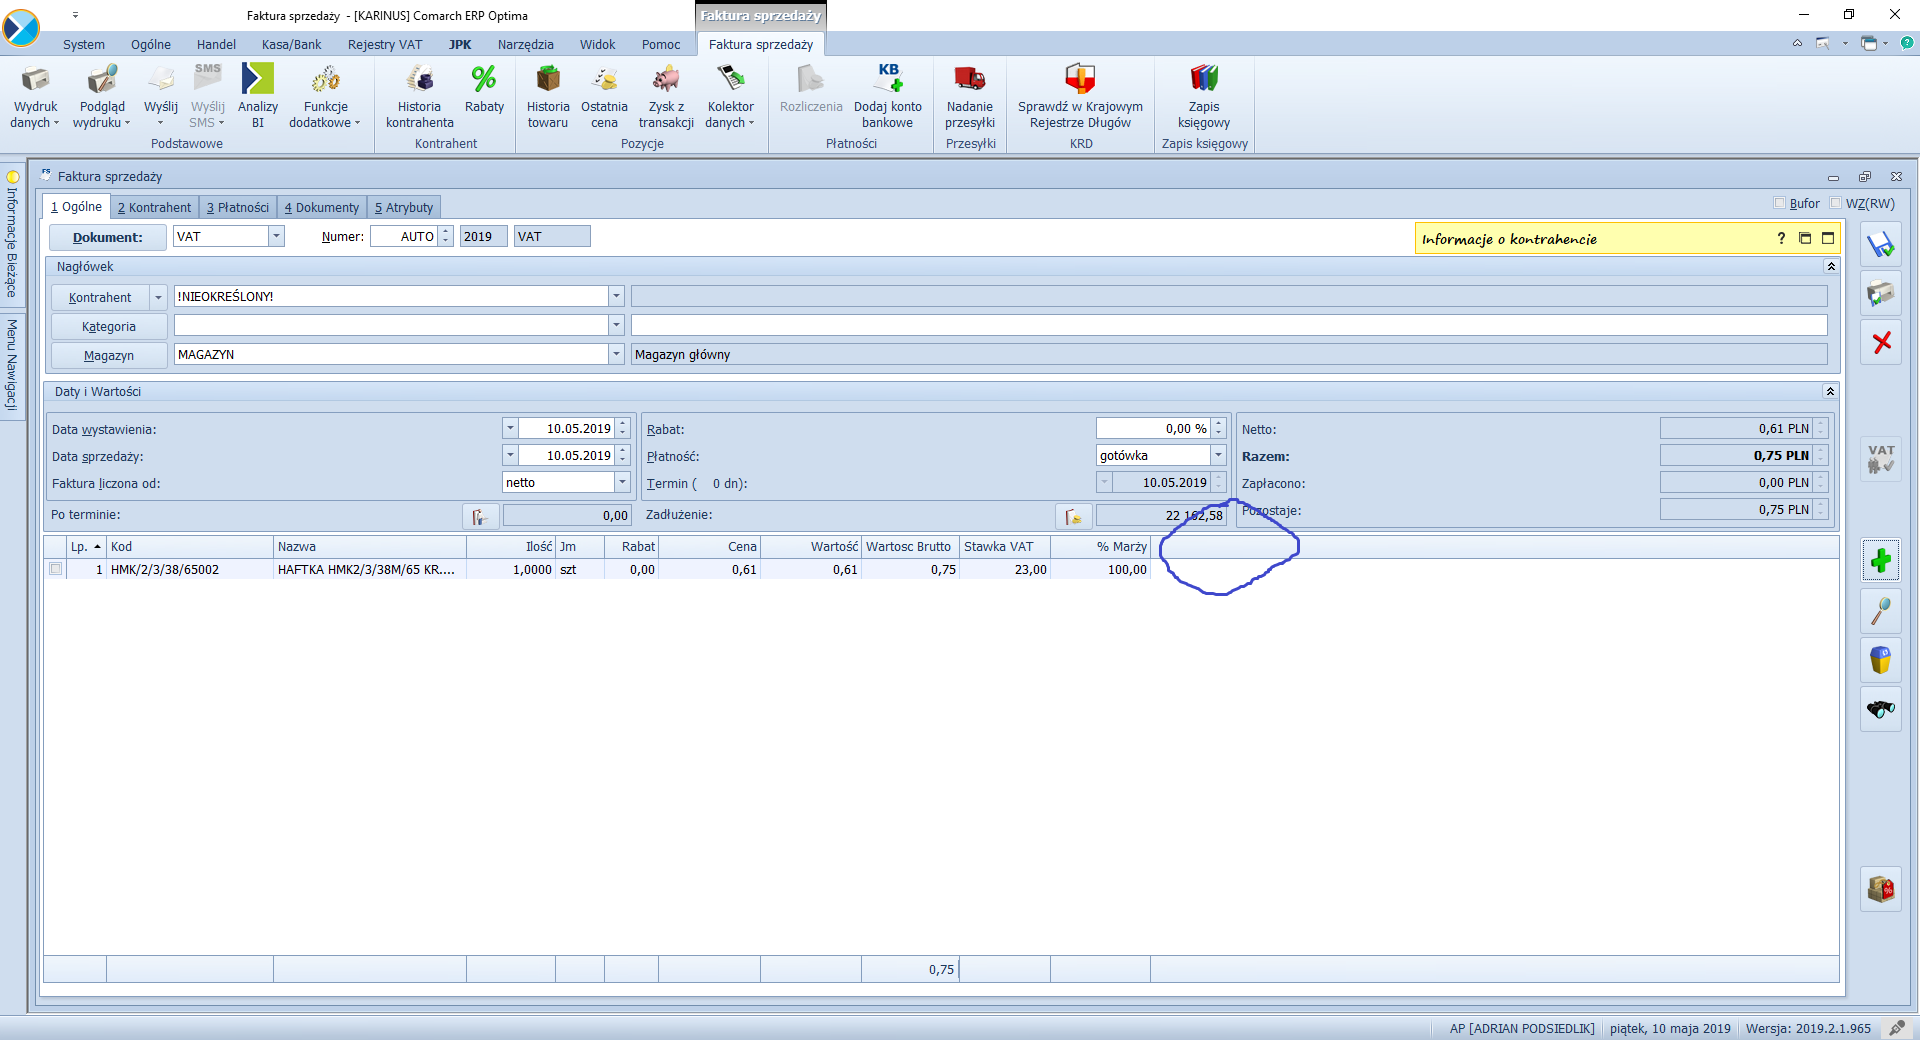
Task: Open the Magazyn dropdown
Action: (616, 354)
